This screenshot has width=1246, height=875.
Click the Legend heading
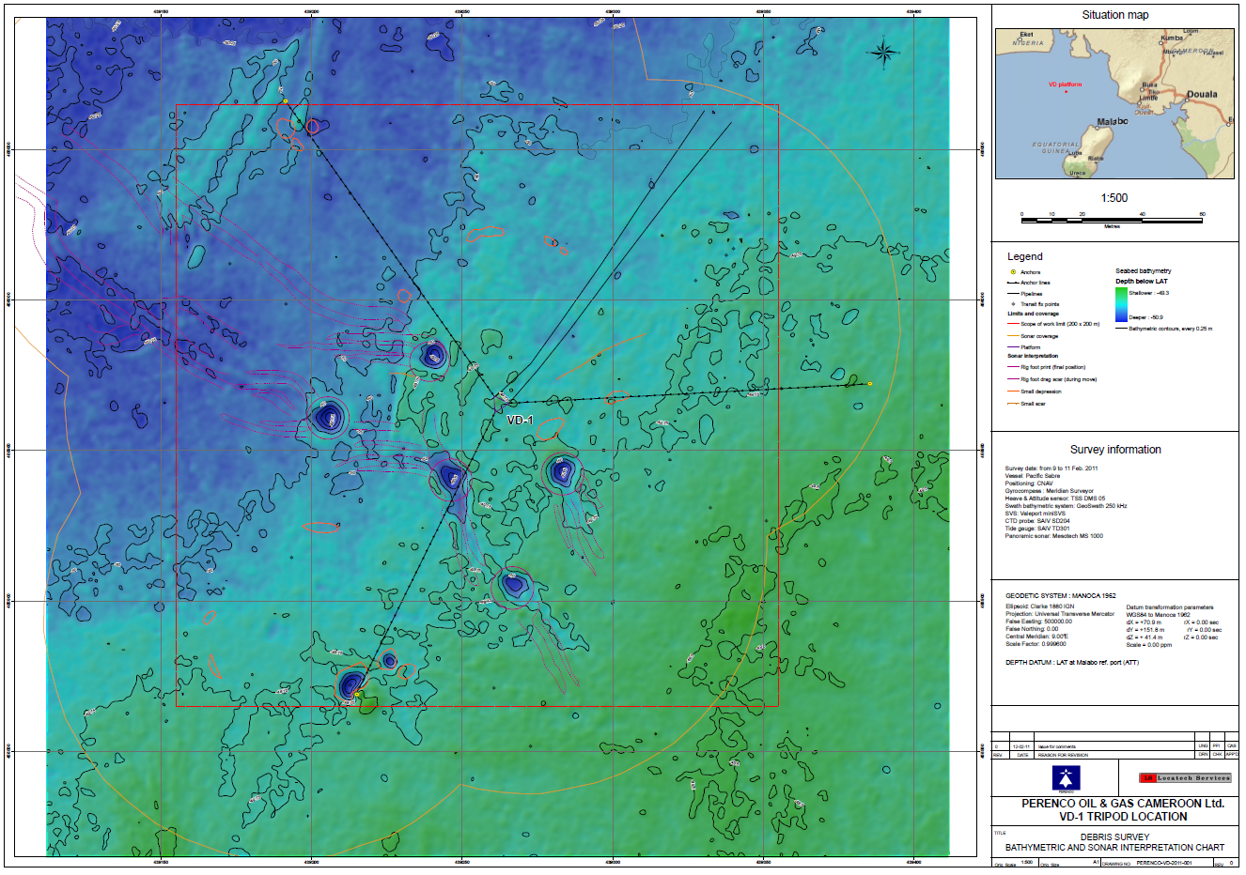[x=1024, y=257]
